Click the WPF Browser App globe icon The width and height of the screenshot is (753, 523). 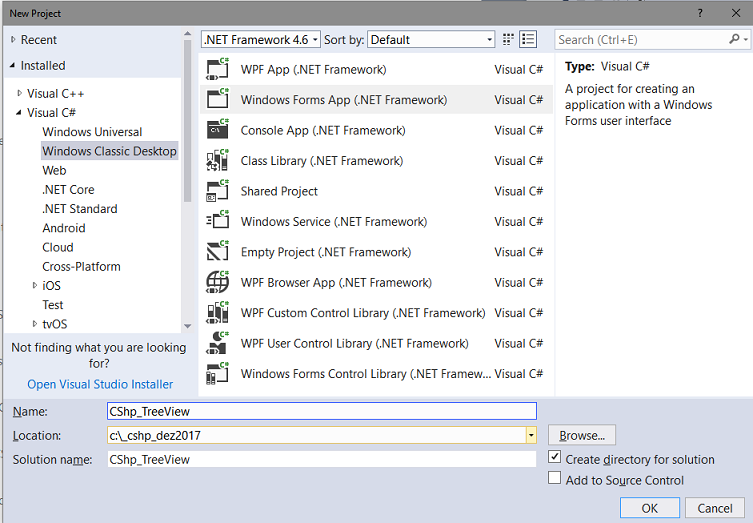[x=218, y=282]
